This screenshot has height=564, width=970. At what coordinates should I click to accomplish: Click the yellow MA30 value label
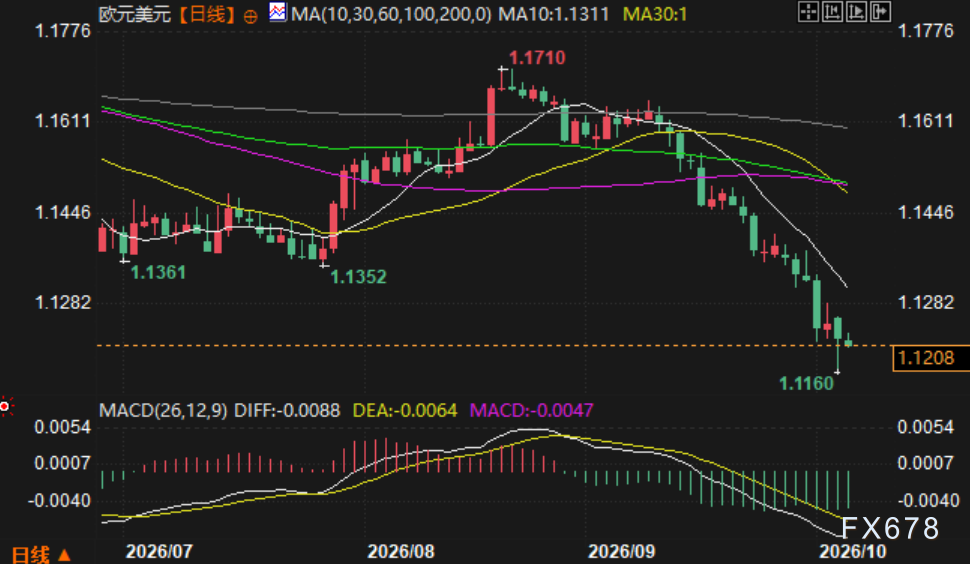point(655,14)
